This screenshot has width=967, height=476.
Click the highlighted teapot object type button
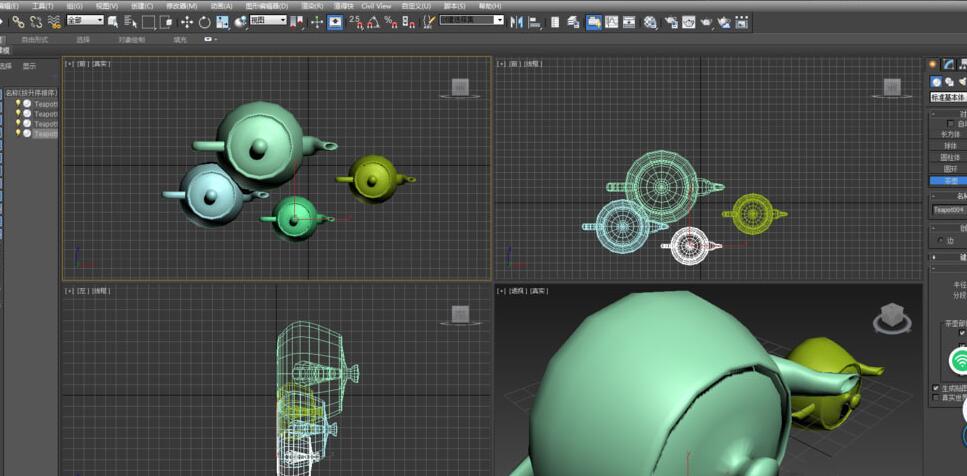pyautogui.click(x=948, y=181)
